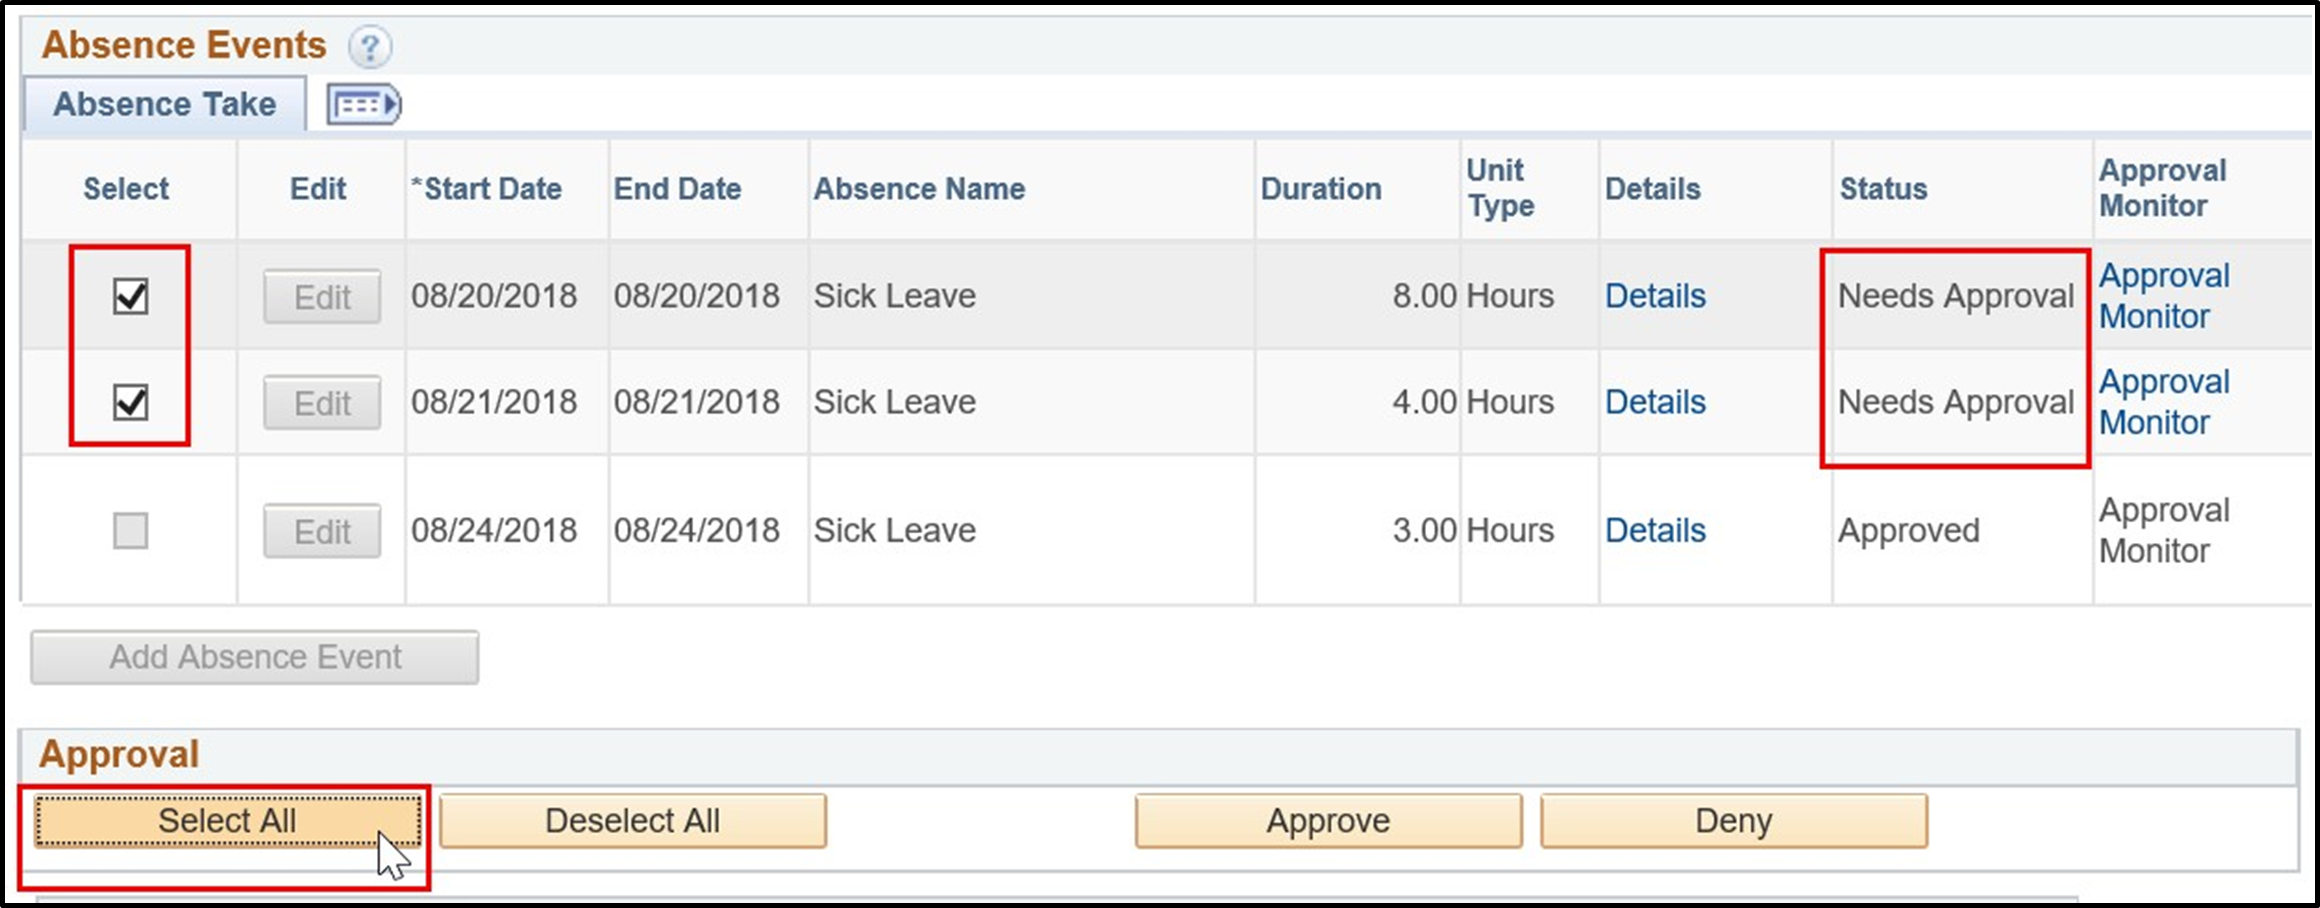The height and width of the screenshot is (908, 2320).
Task: Click Edit on the 08/20/2018 absence row
Action: pyautogui.click(x=321, y=295)
